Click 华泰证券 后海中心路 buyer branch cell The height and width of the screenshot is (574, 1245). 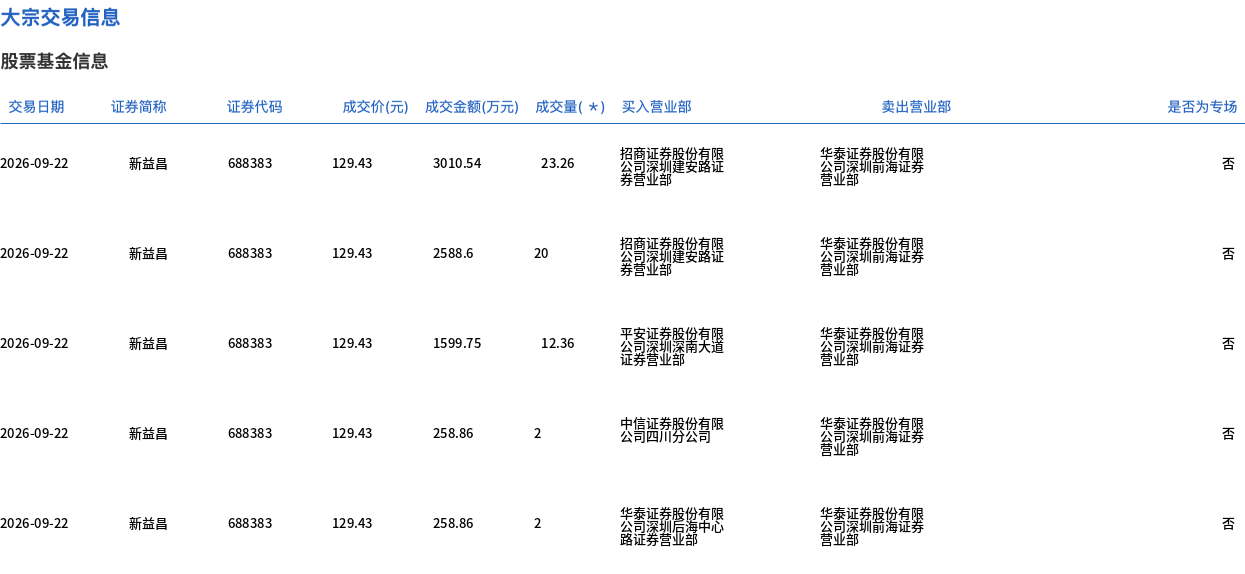[x=672, y=526]
